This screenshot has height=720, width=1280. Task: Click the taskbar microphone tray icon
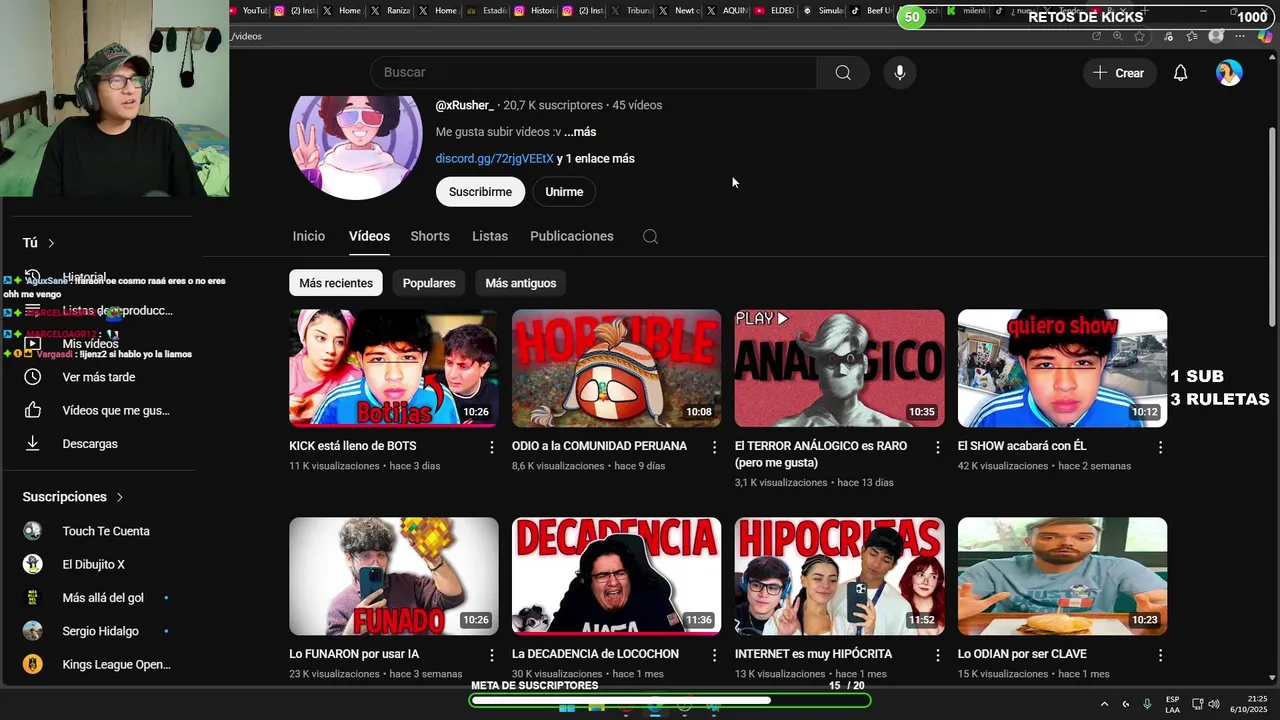1147,704
